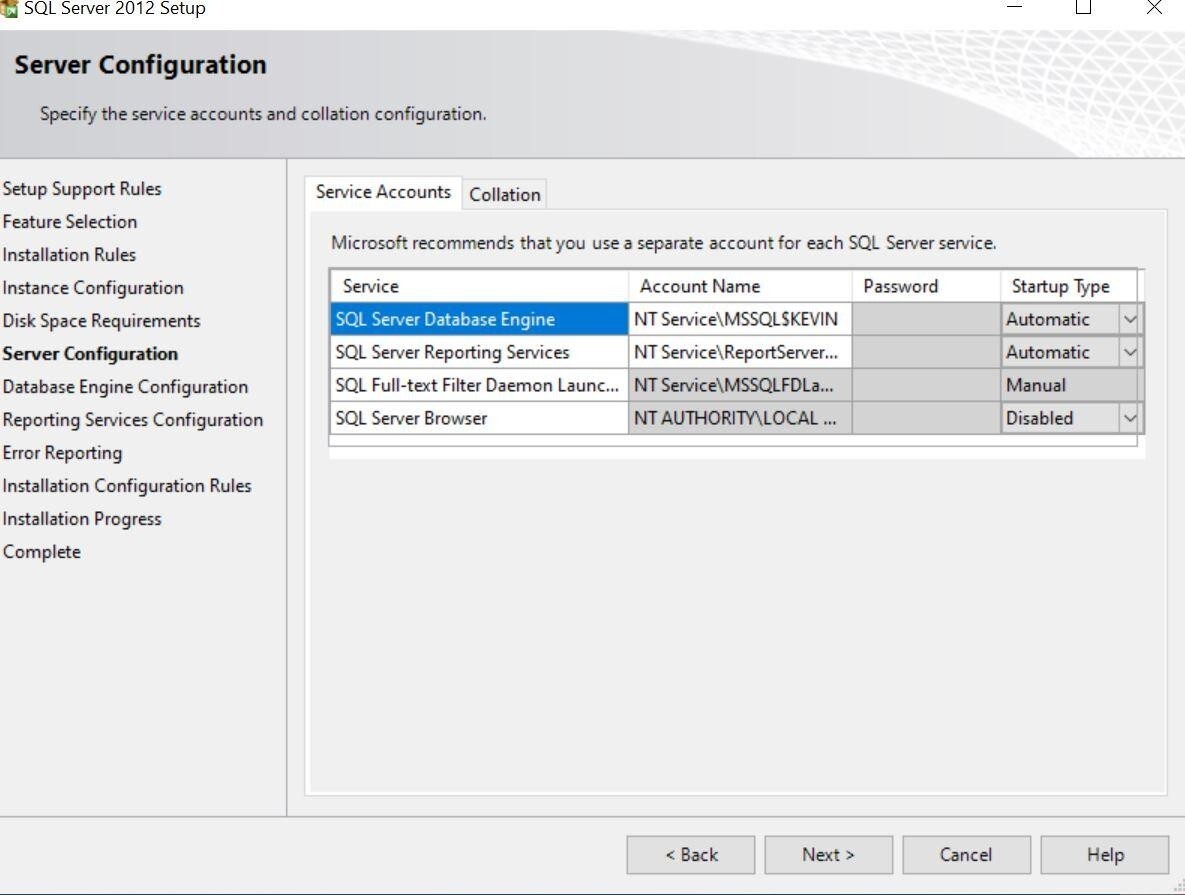This screenshot has height=895, width=1185.
Task: Open the Setup Support Rules step
Action: pyautogui.click(x=82, y=188)
